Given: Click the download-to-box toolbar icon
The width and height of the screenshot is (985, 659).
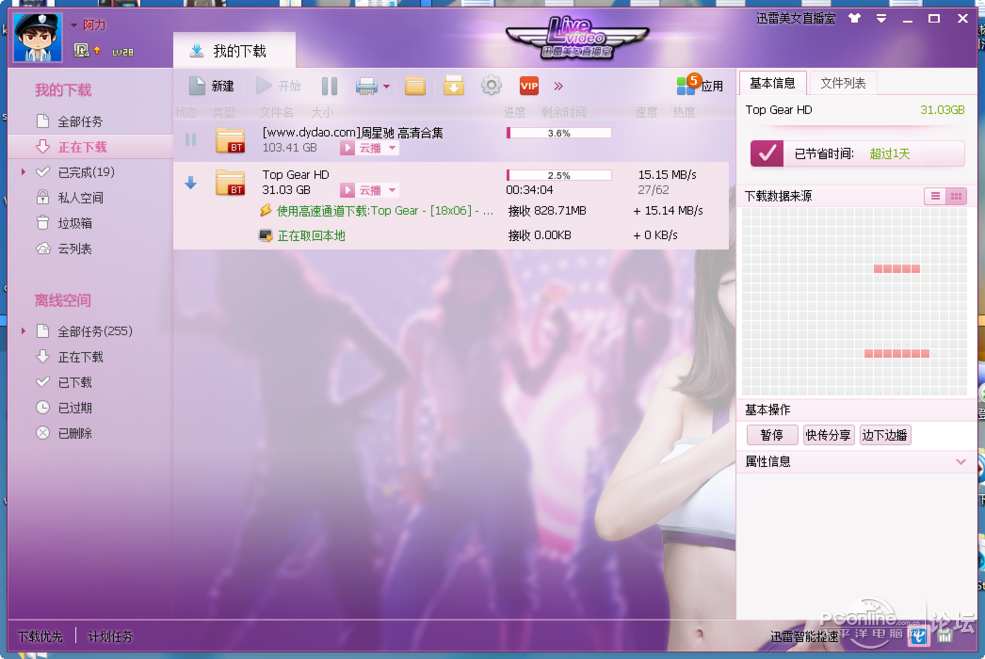Looking at the screenshot, I should 453,85.
